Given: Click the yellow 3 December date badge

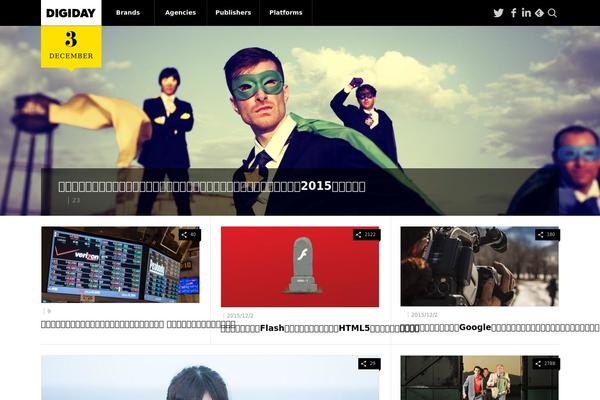Looking at the screenshot, I should pos(71,47).
